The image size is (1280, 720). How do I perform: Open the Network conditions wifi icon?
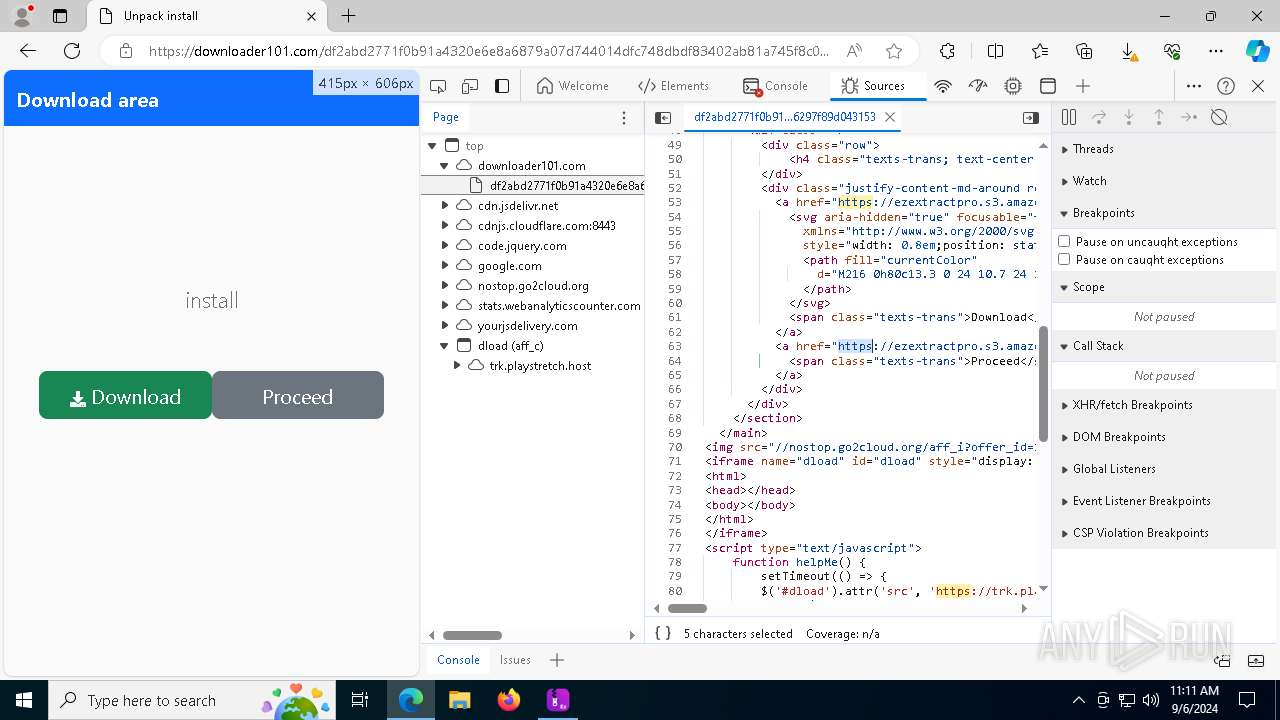pyautogui.click(x=942, y=86)
